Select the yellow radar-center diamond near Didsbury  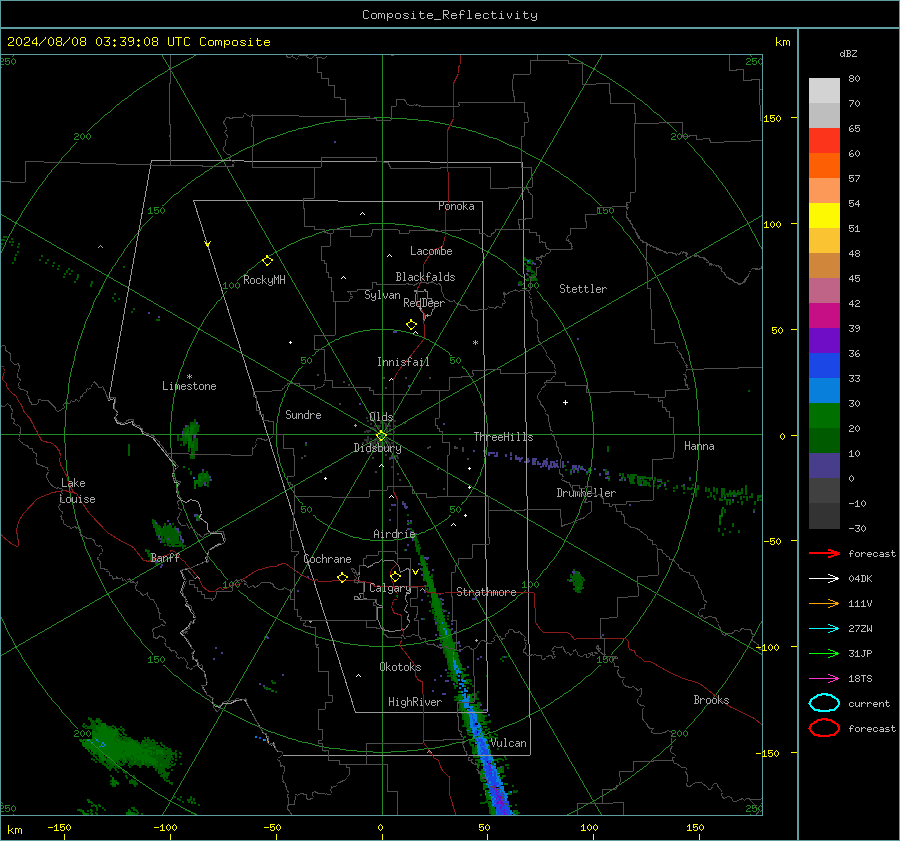tap(381, 436)
